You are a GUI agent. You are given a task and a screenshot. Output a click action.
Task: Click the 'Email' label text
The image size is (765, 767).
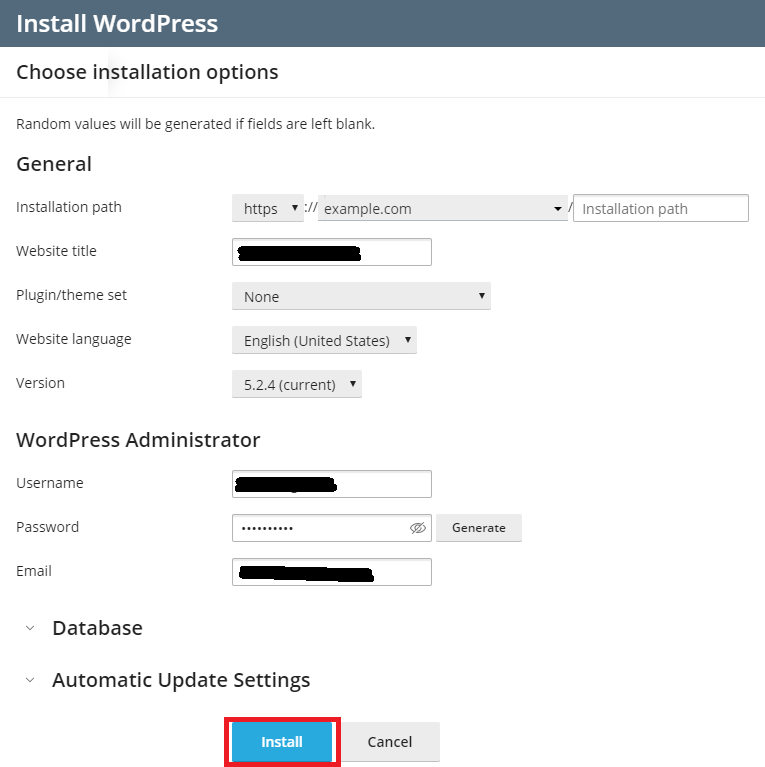(x=34, y=571)
